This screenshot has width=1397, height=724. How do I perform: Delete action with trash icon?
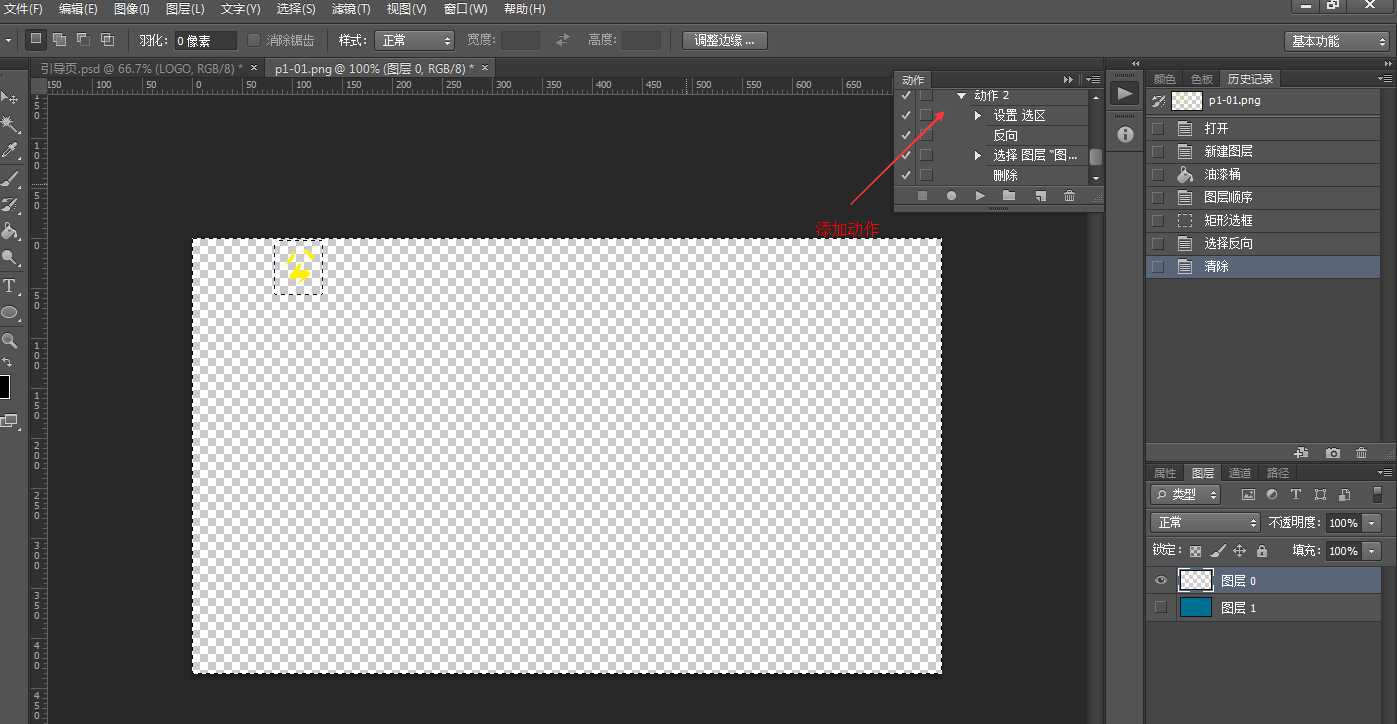click(x=1069, y=196)
